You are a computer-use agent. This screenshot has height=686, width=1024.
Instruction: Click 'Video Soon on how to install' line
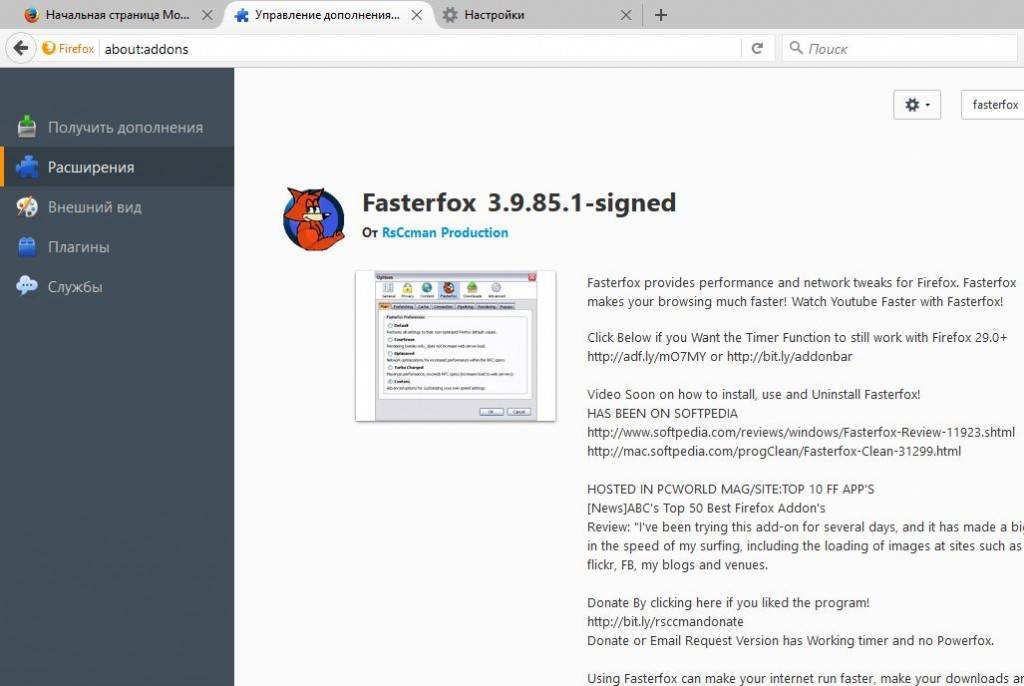[x=754, y=395]
